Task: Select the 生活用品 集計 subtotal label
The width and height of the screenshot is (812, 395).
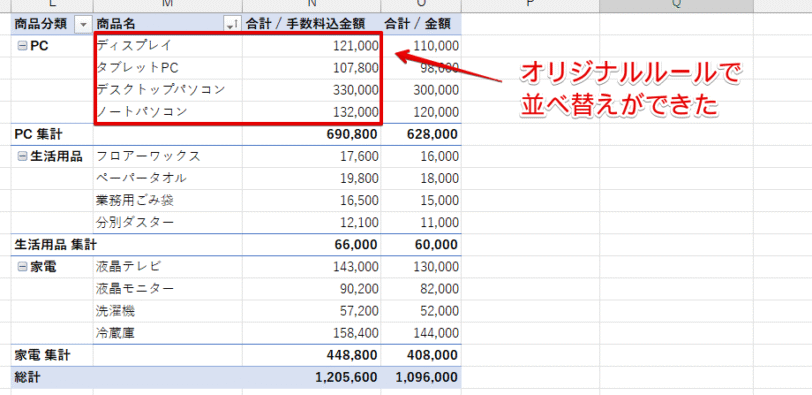Action: [55, 245]
